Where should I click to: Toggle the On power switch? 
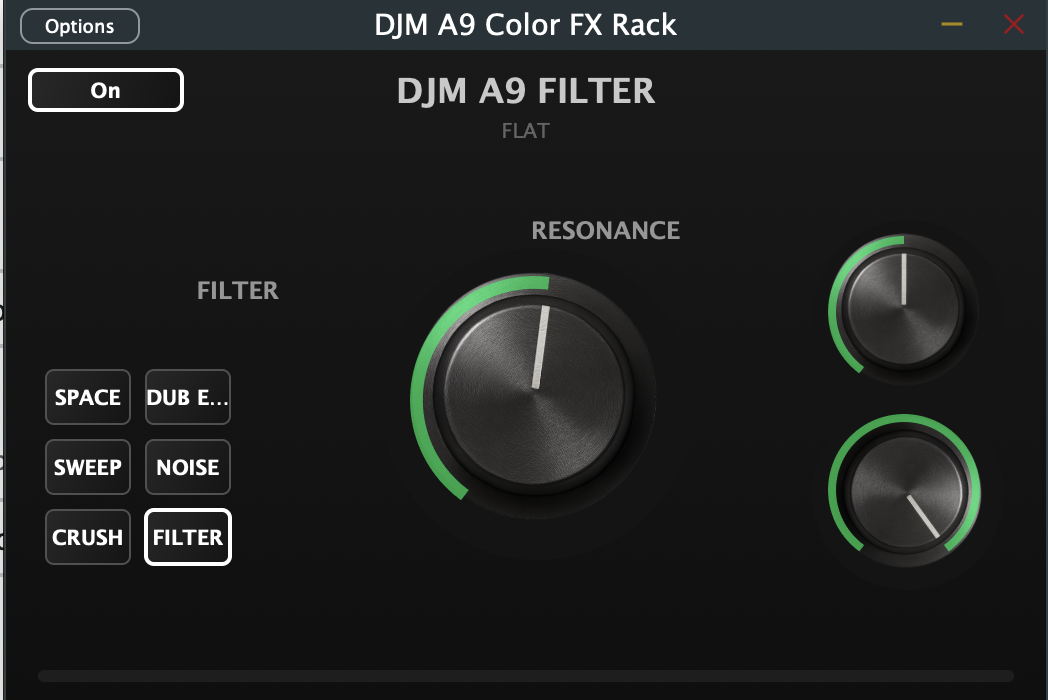click(106, 90)
